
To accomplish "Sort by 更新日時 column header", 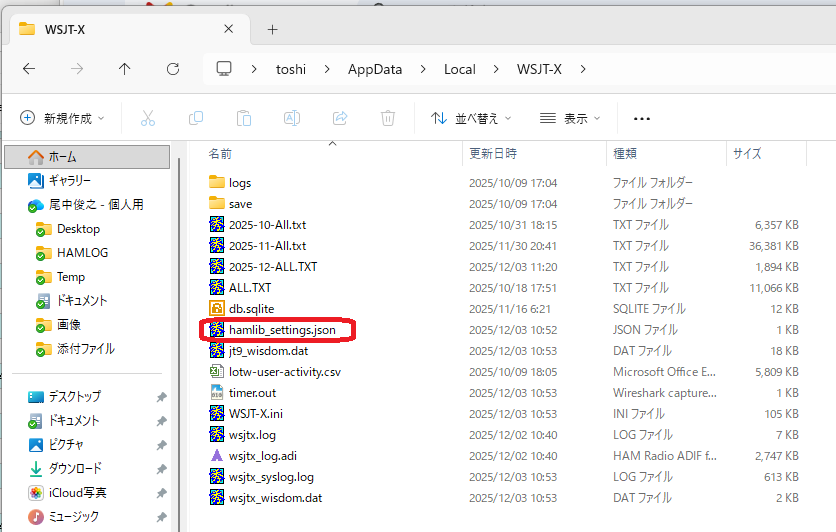I will 493,154.
